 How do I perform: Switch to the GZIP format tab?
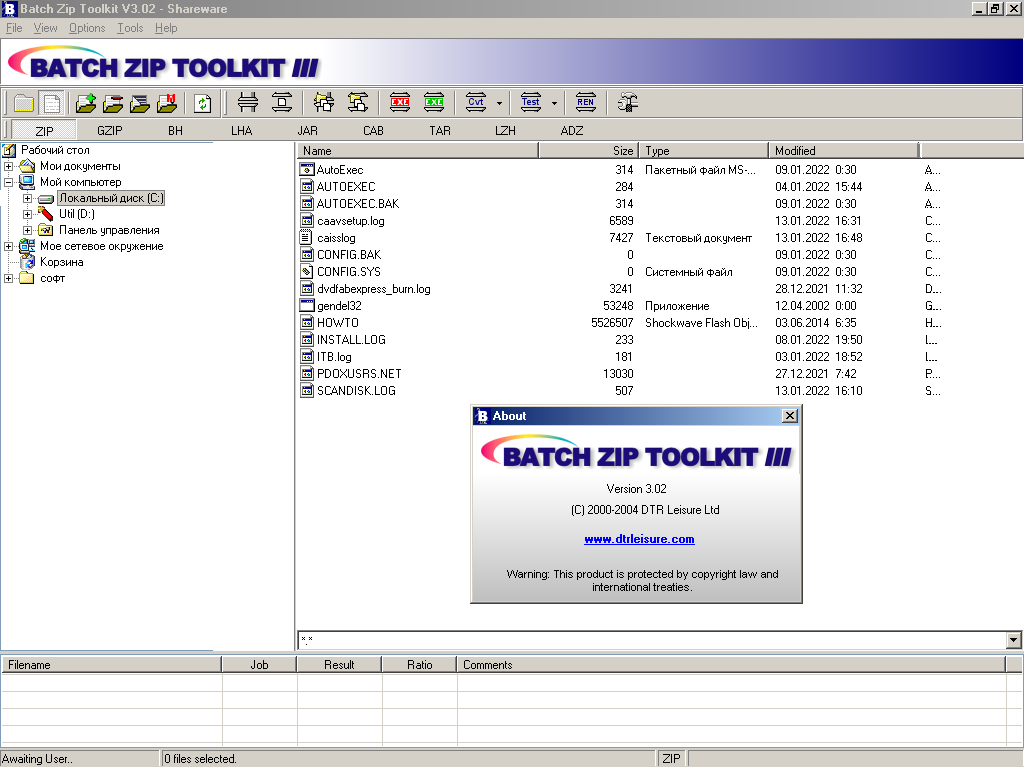[x=109, y=131]
